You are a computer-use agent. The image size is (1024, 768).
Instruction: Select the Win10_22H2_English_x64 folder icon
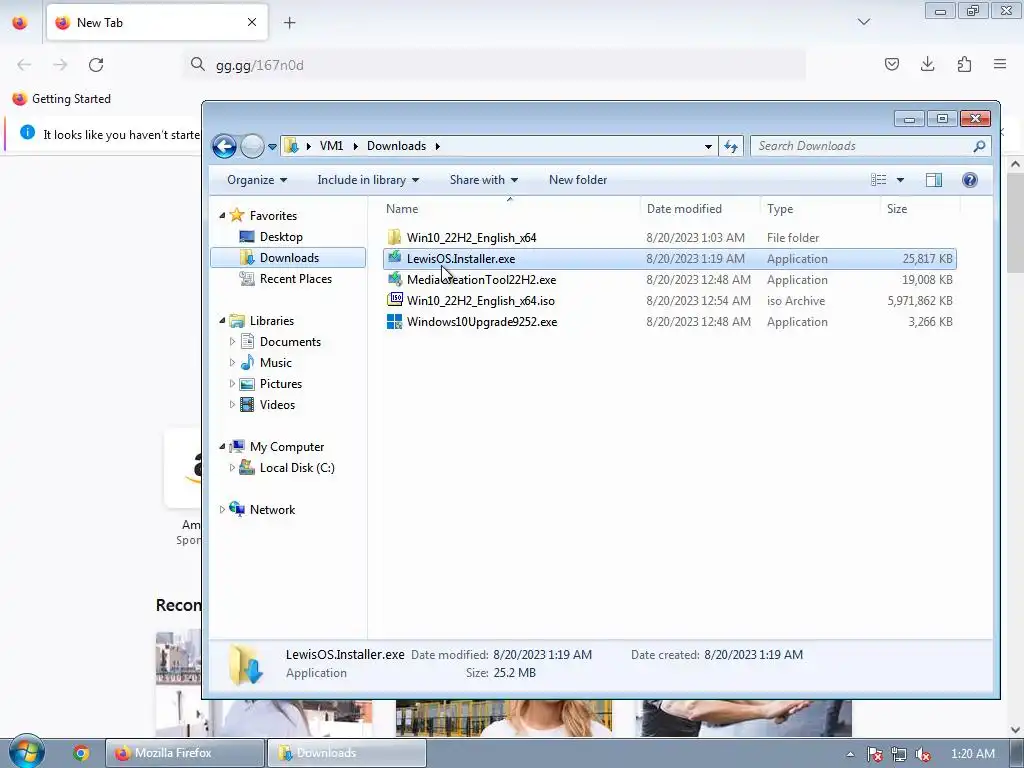point(394,237)
